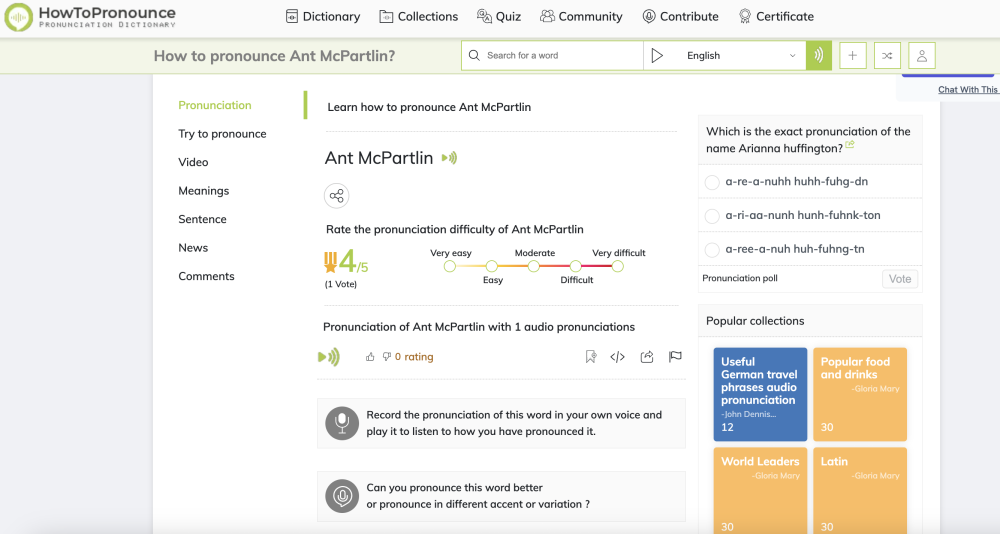This screenshot has height=534, width=1000.
Task: Rate difficulty as Difficult
Action: pos(575,266)
